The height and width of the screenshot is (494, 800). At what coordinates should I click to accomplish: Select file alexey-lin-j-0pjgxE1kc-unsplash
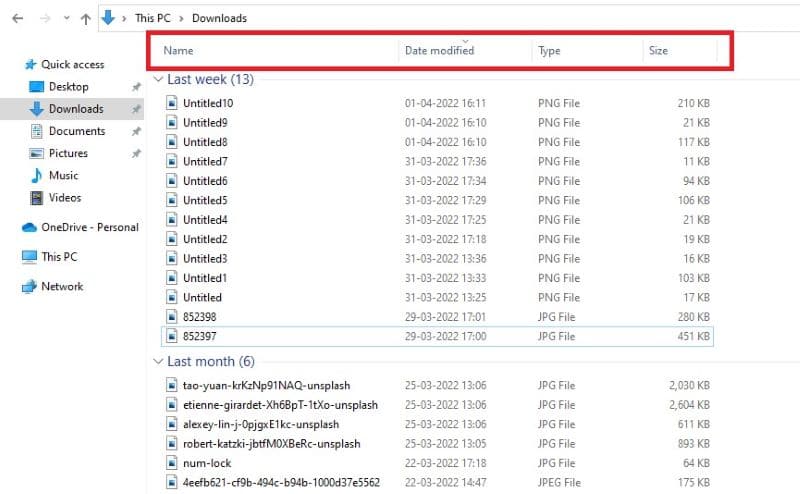[261, 424]
